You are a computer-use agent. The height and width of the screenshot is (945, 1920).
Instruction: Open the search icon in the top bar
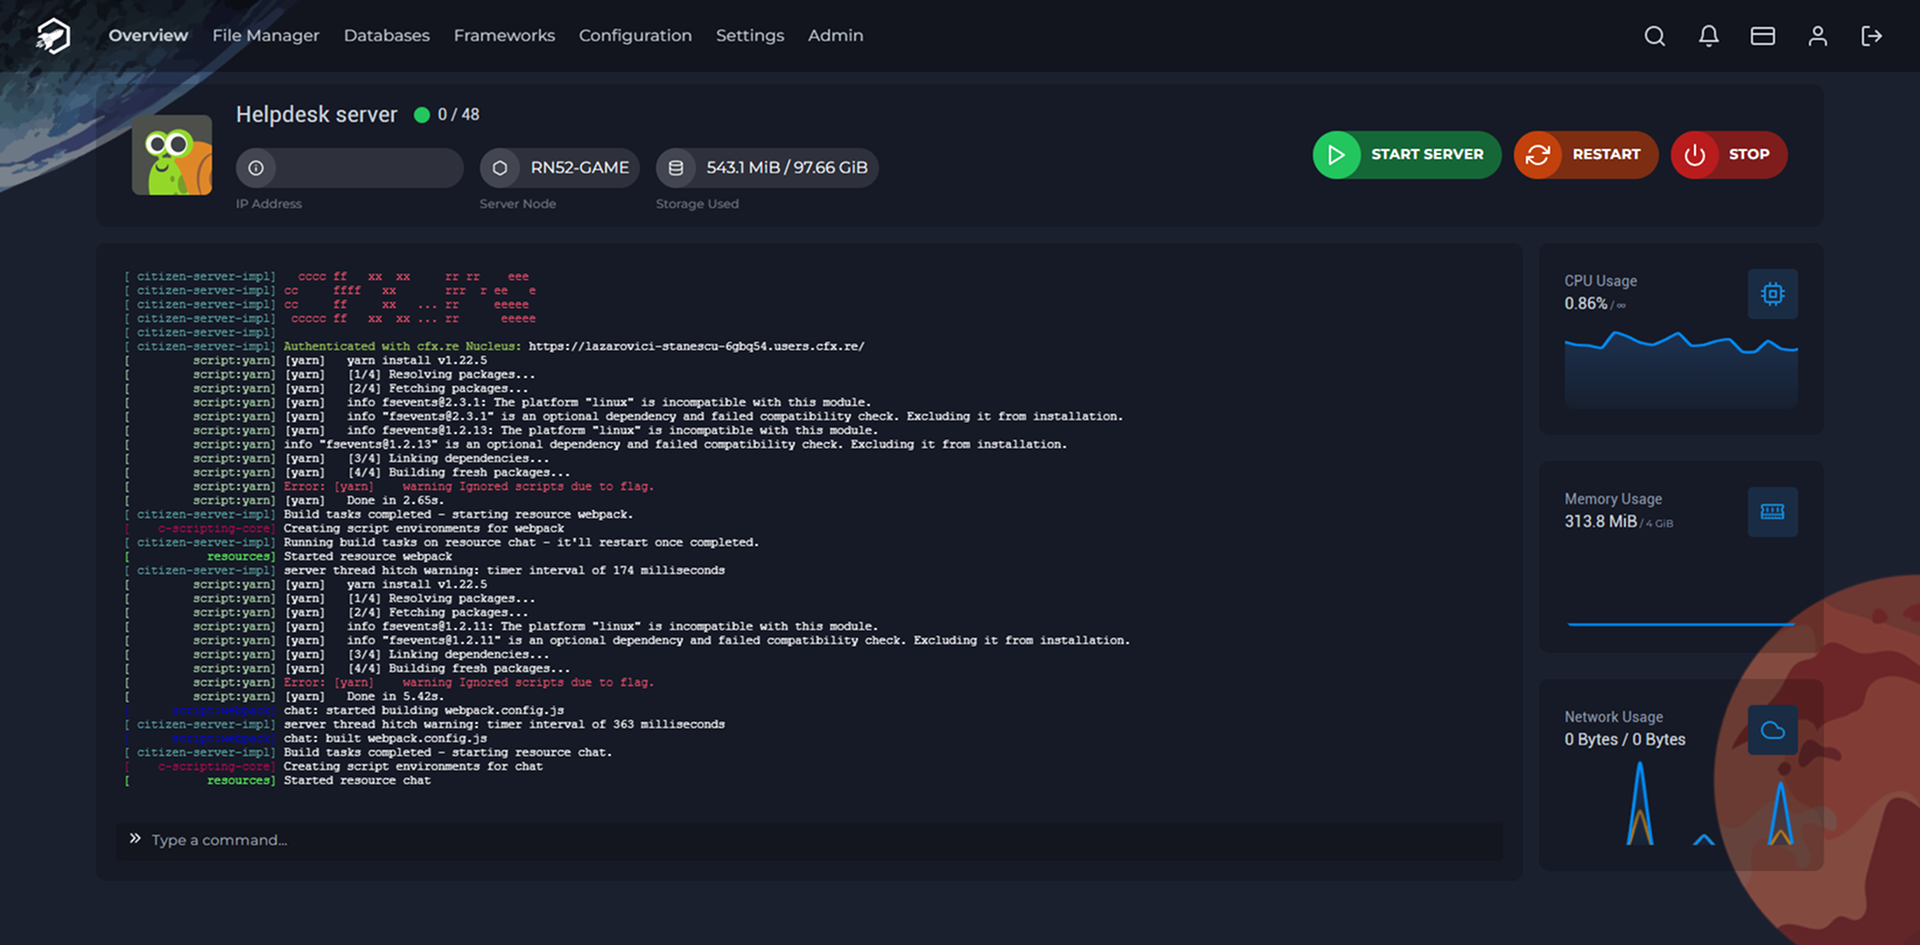[x=1655, y=36]
